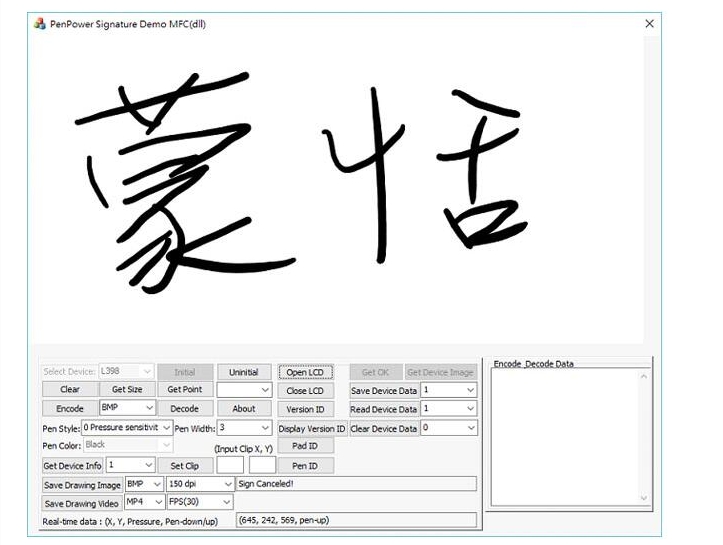
Task: Click the Read Device Data button
Action: pyautogui.click(x=384, y=409)
